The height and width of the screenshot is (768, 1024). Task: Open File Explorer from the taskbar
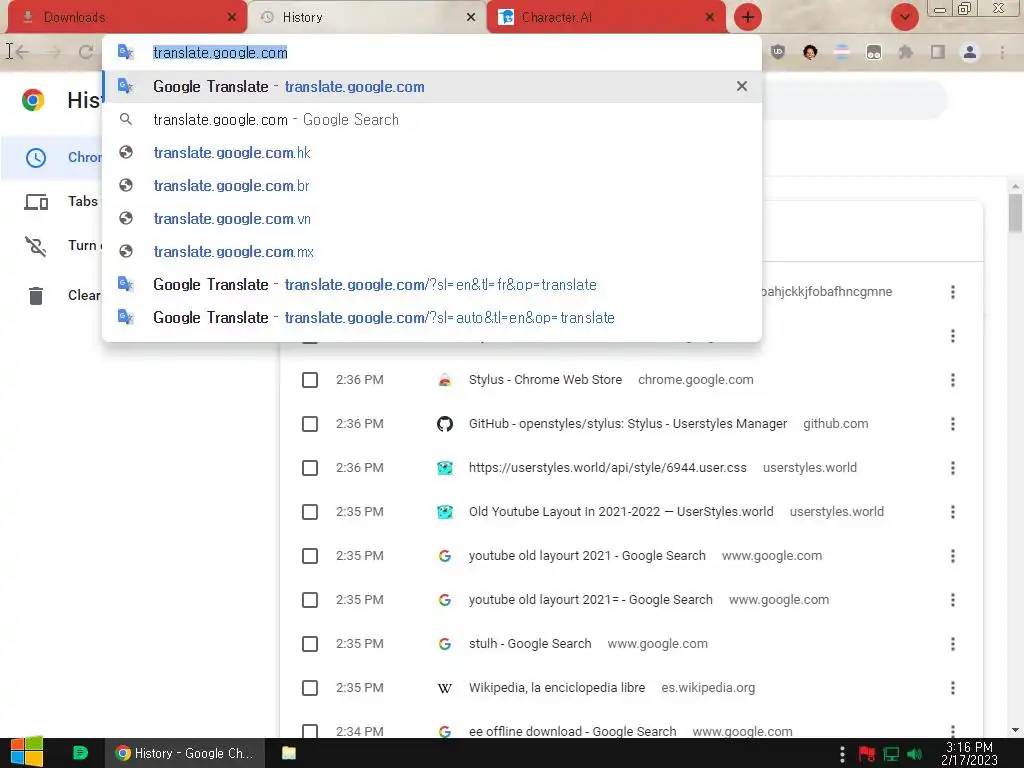[288, 753]
